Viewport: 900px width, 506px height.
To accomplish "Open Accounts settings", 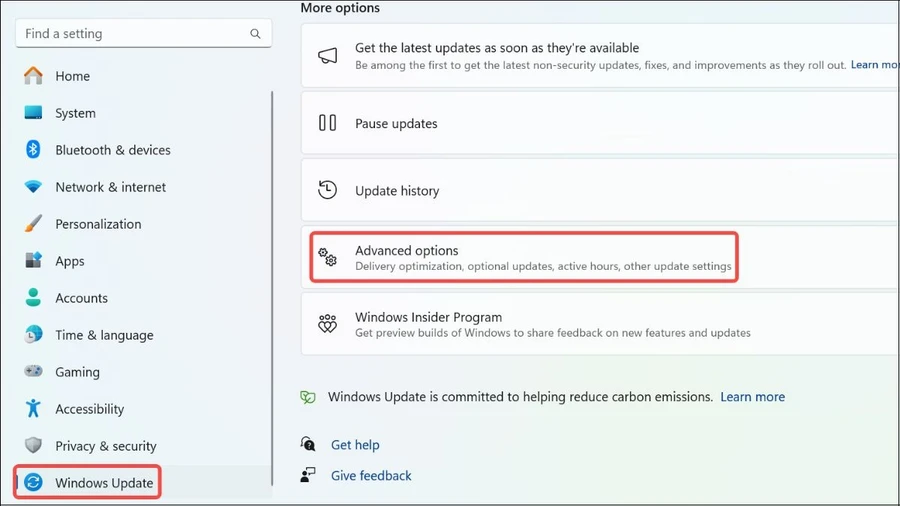I will (x=81, y=298).
